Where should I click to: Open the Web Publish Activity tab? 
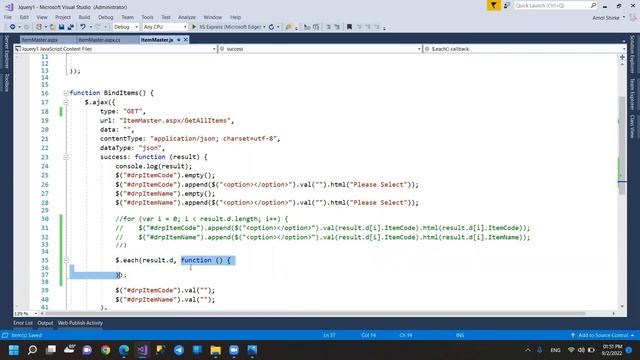coord(80,323)
